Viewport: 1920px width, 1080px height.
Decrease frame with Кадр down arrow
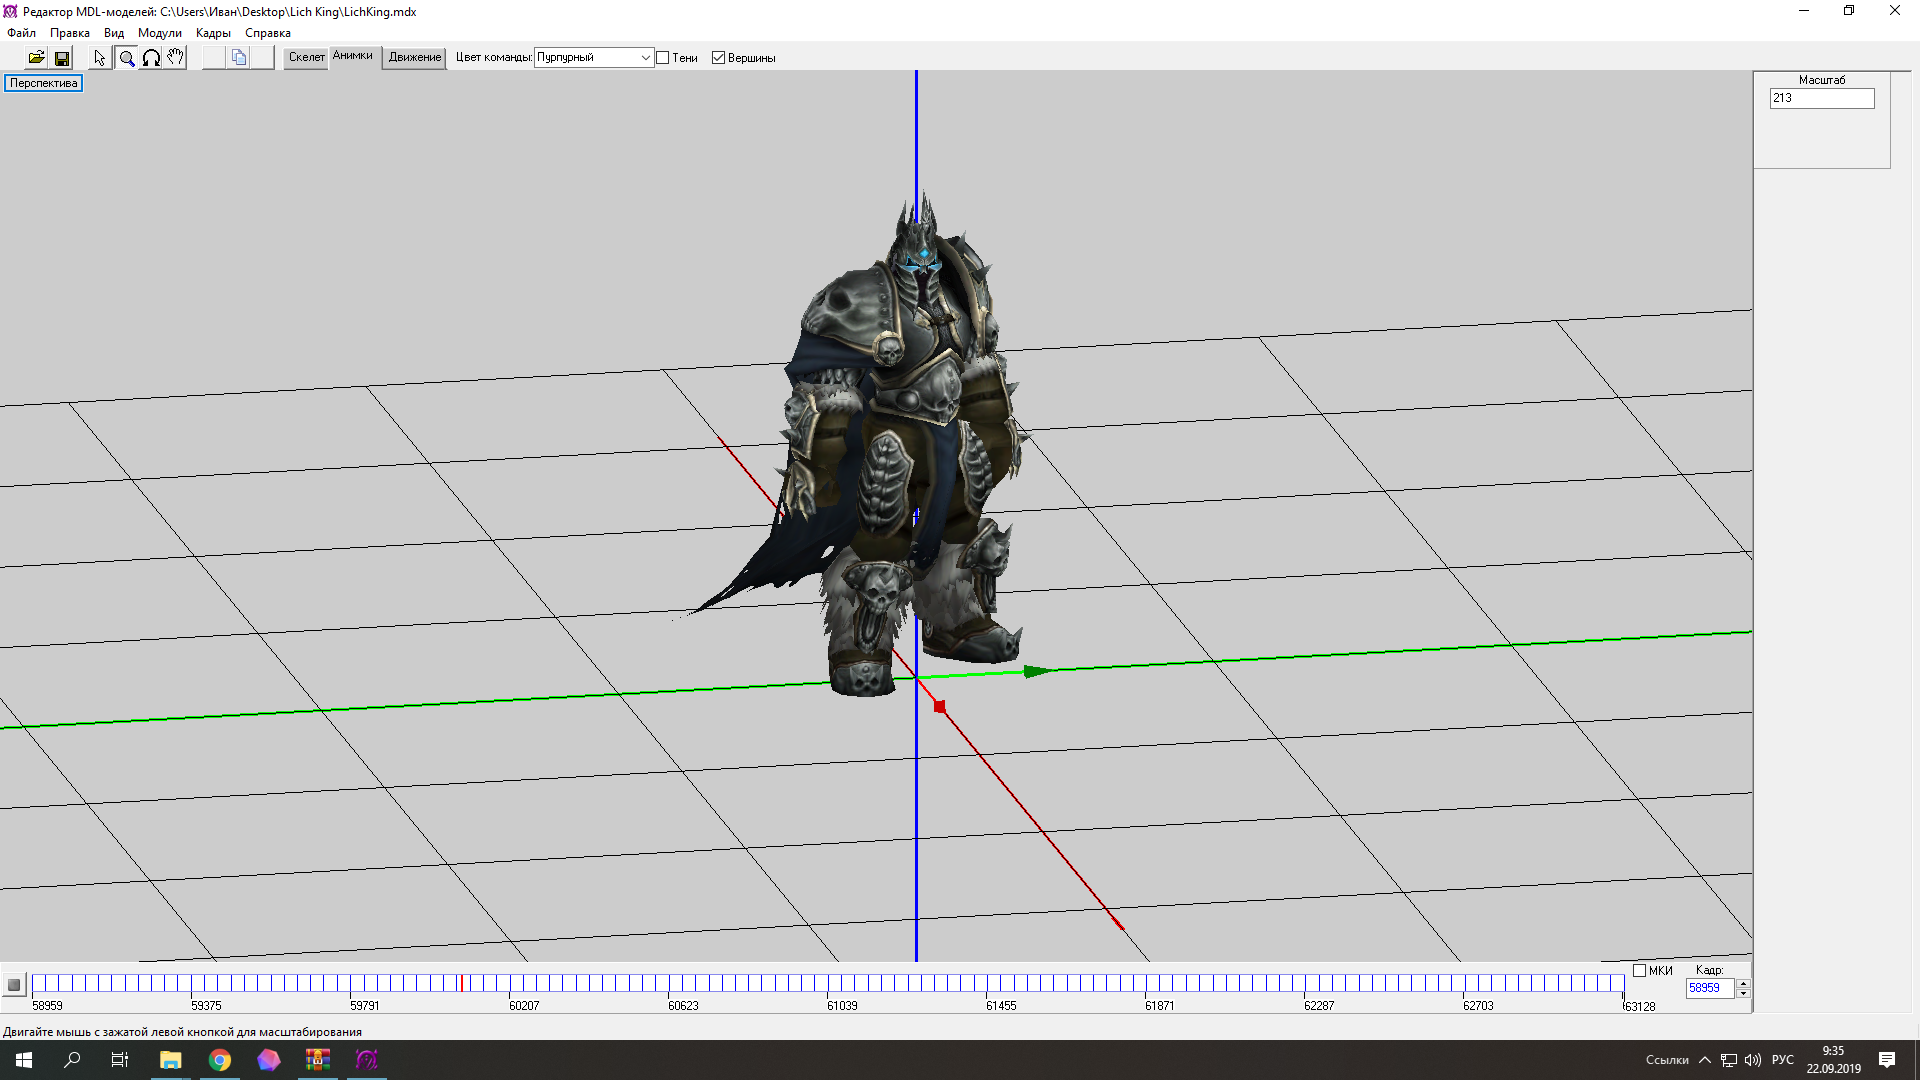pos(1743,993)
